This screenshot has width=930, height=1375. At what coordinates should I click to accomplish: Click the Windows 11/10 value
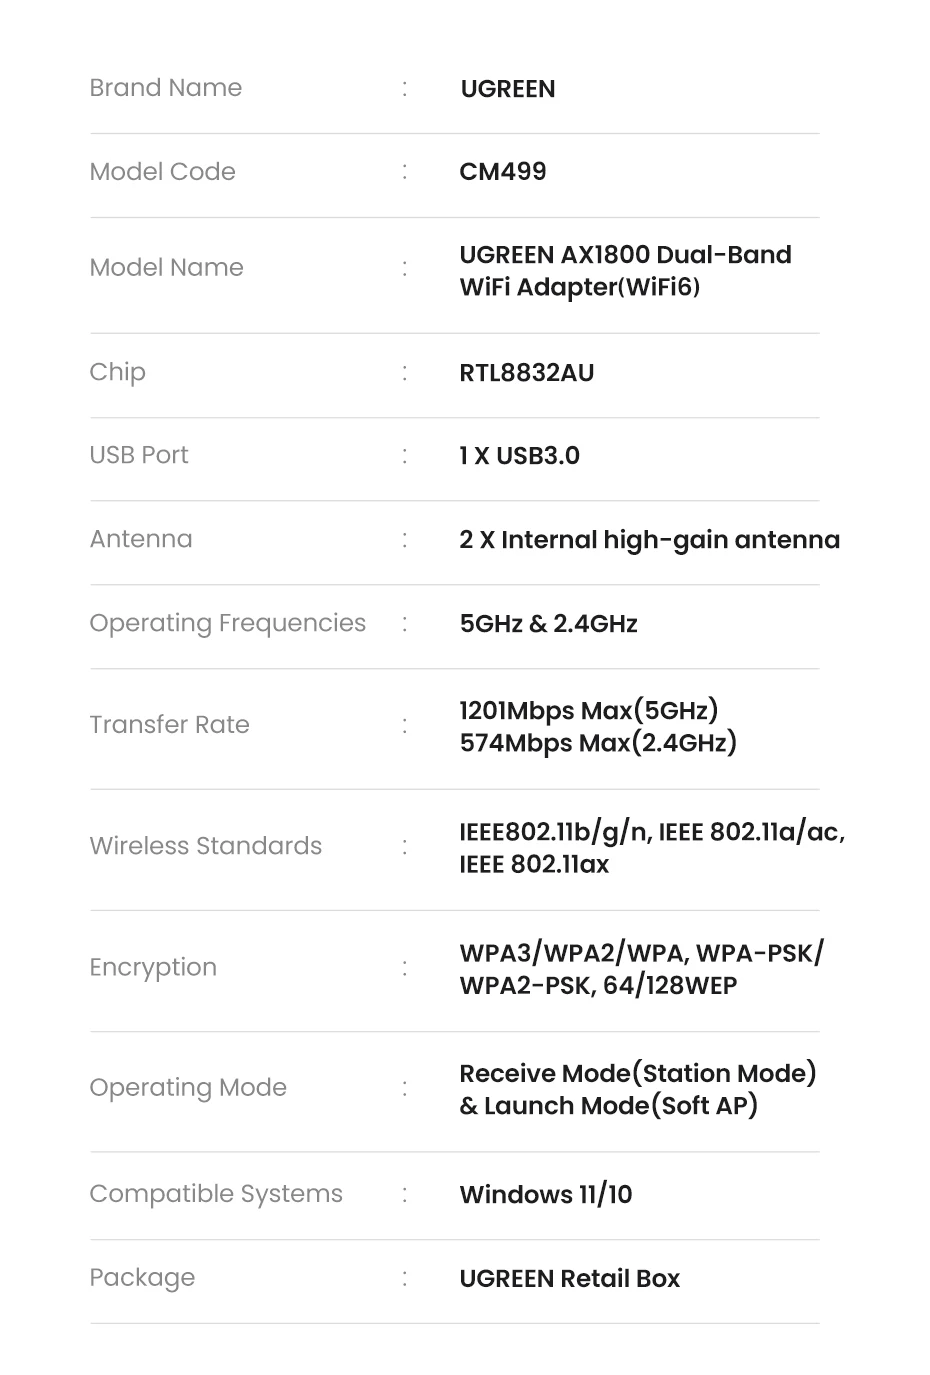click(545, 1195)
